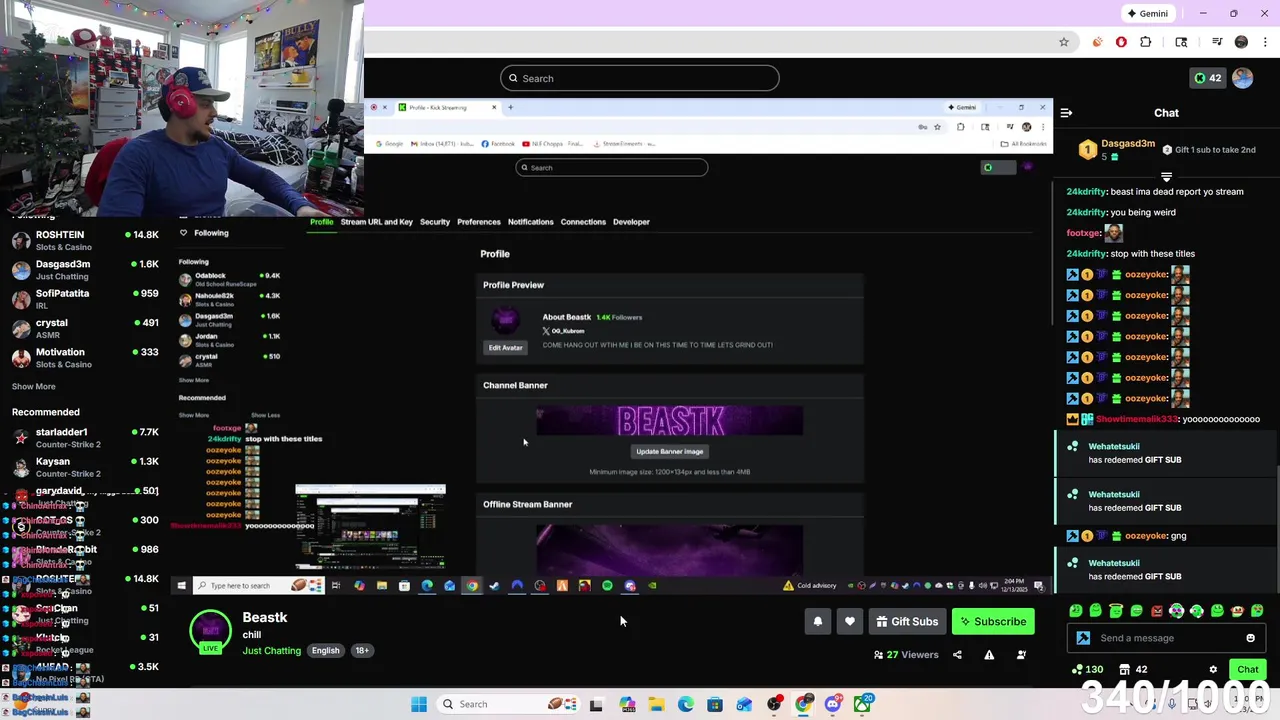Open the Gift Subs option
The width and height of the screenshot is (1280, 720).
click(x=907, y=622)
